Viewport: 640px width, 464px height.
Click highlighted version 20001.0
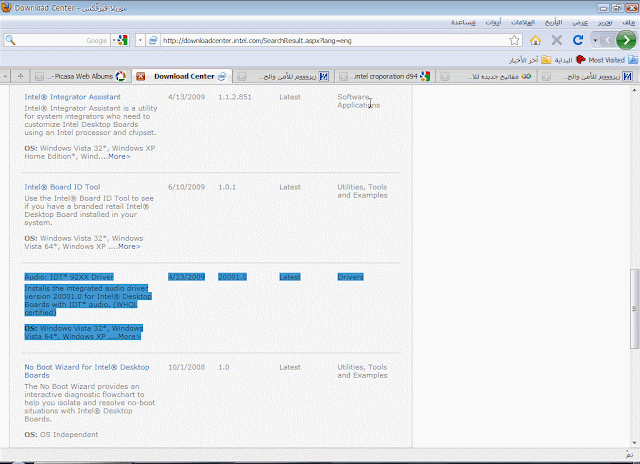point(232,277)
